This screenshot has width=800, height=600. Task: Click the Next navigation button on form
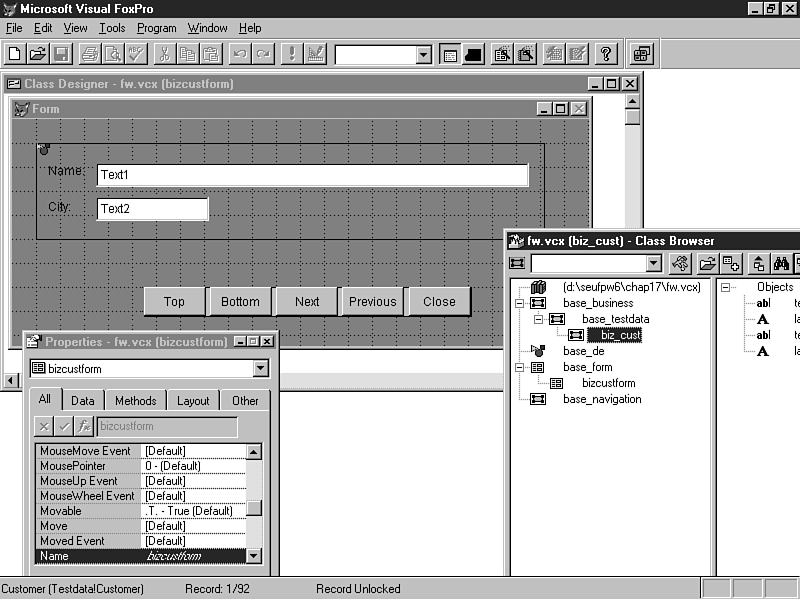307,302
